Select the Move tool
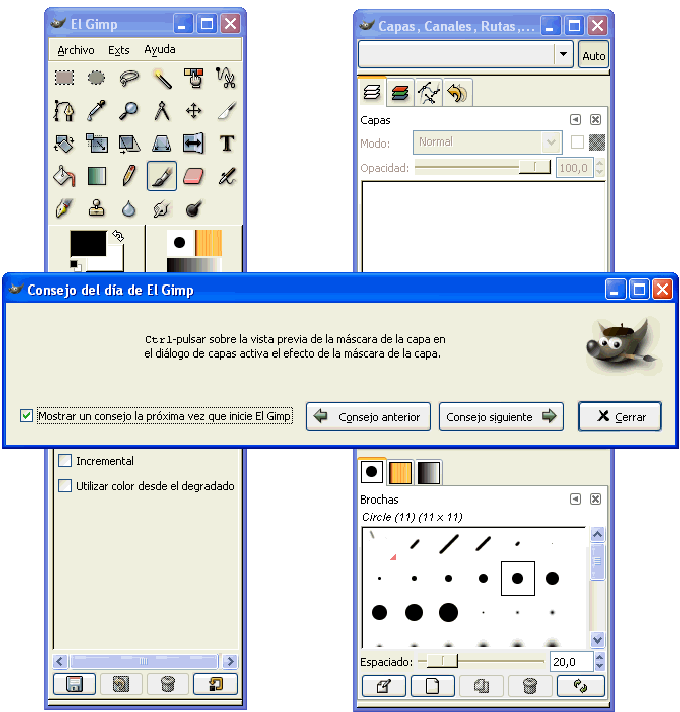The height and width of the screenshot is (712, 680). coord(194,111)
